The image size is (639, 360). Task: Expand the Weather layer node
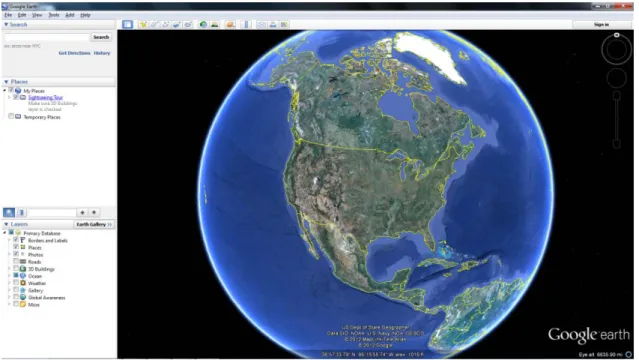pos(9,283)
